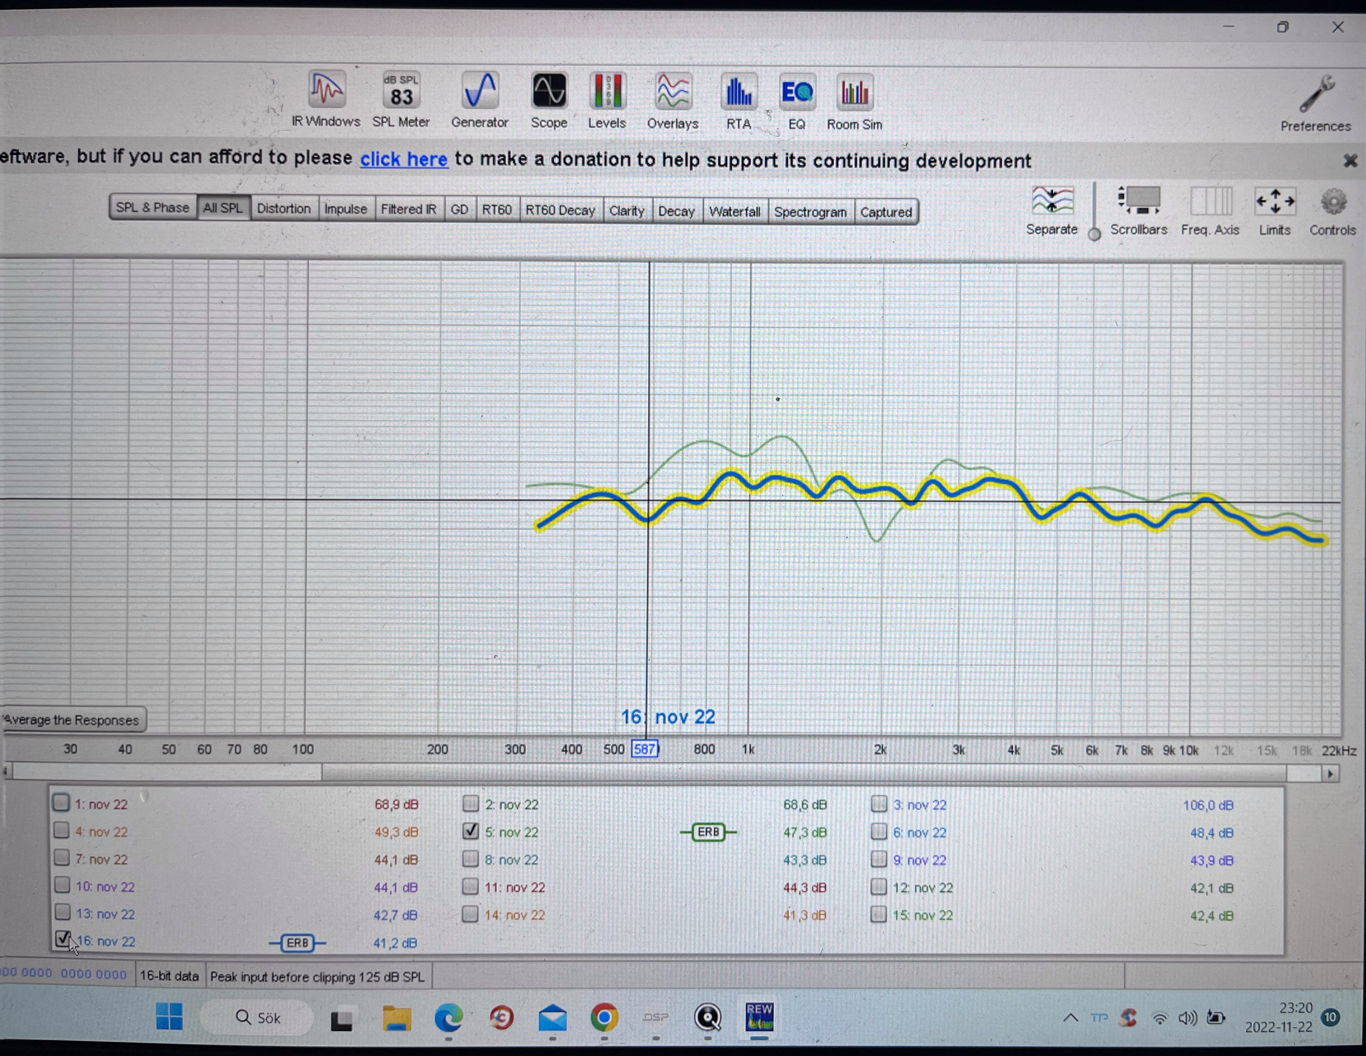Click the 587 frequency cursor field

(x=645, y=749)
